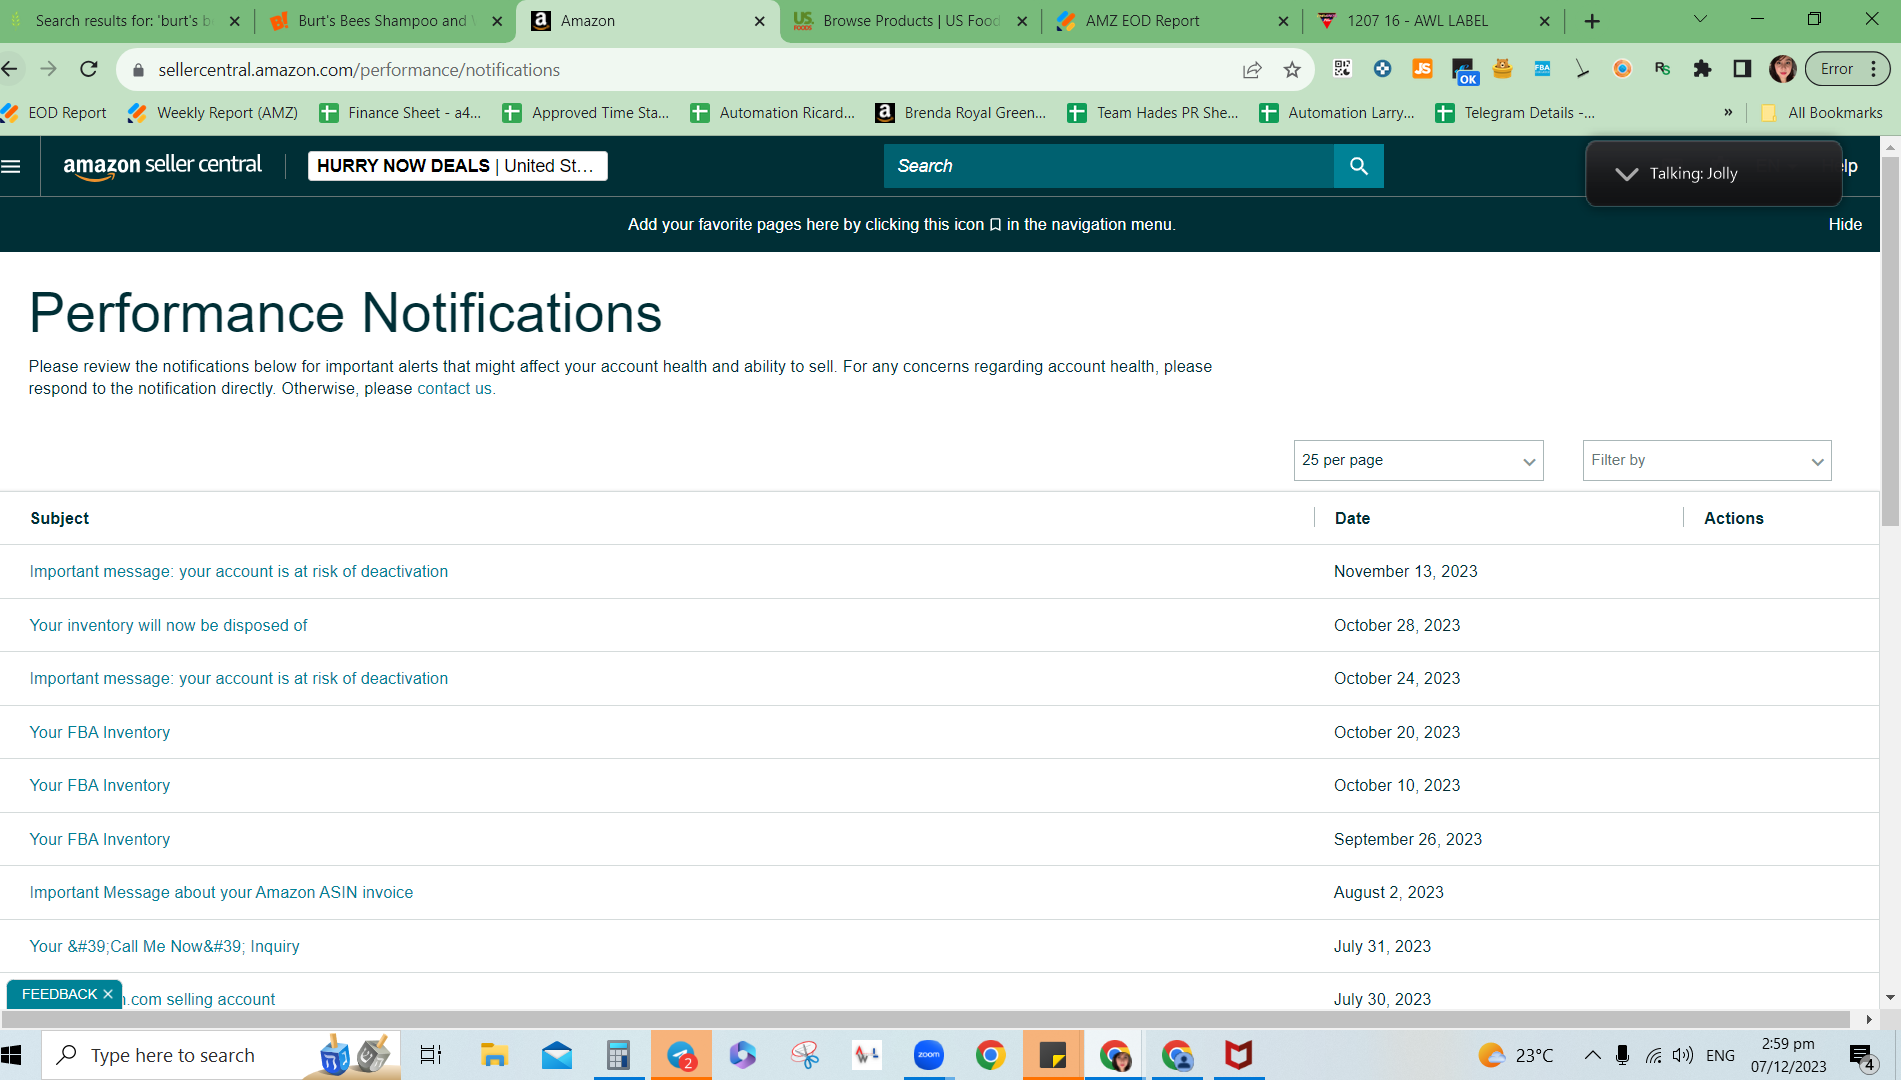Open the Approved Time Sta... bookmark

pyautogui.click(x=586, y=113)
